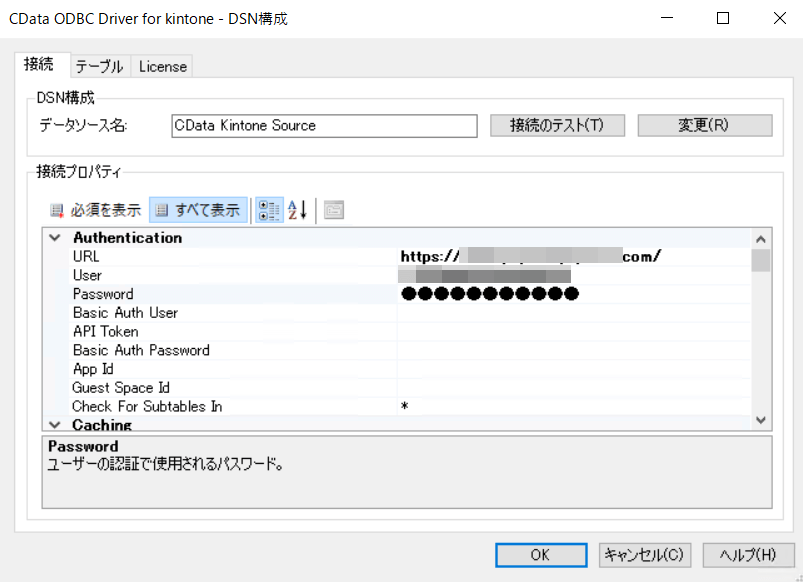Click the property grid scroll down arrow
Screen dimensions: 803x582
pos(761,420)
